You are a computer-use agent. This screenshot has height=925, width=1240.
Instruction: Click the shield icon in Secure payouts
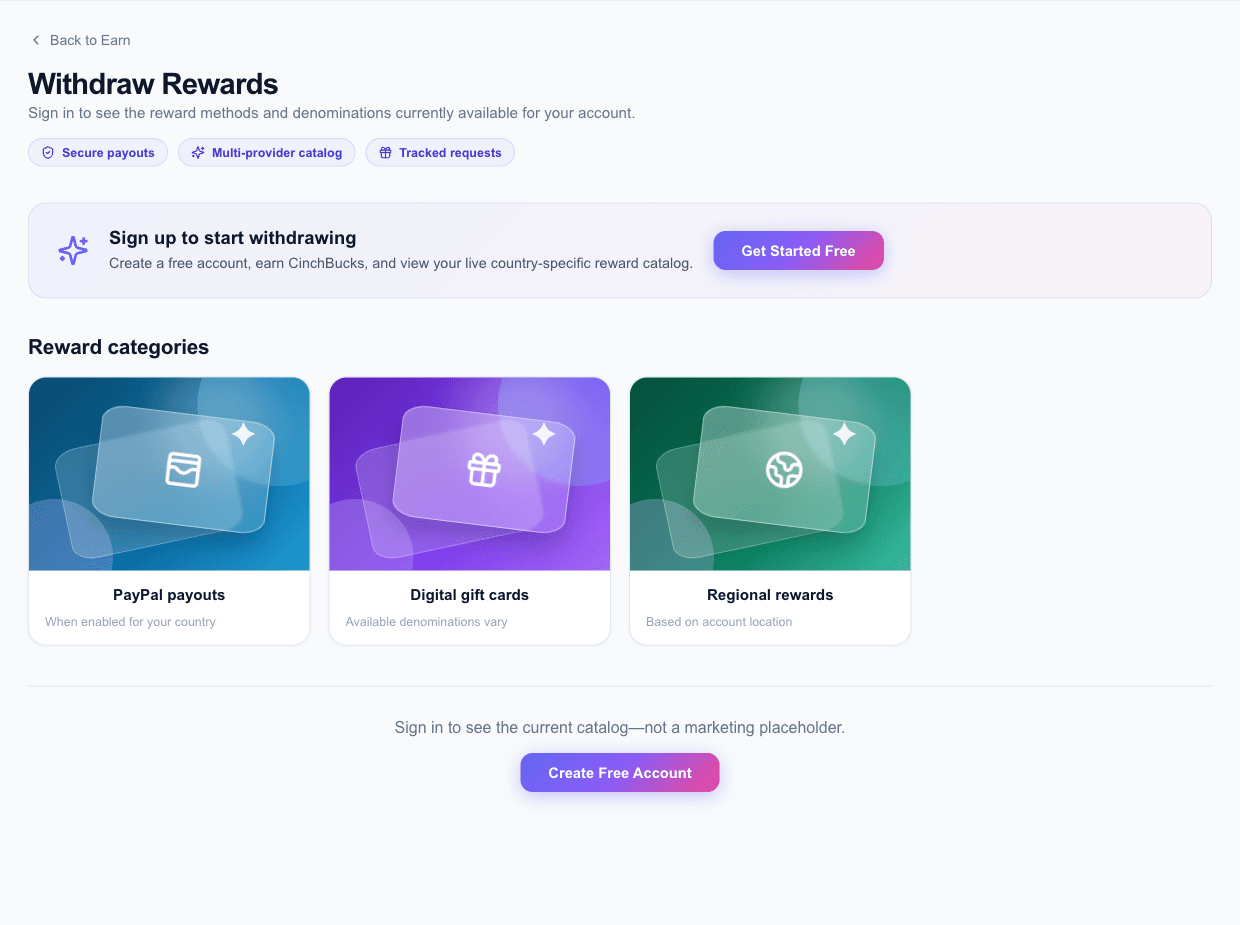point(48,153)
